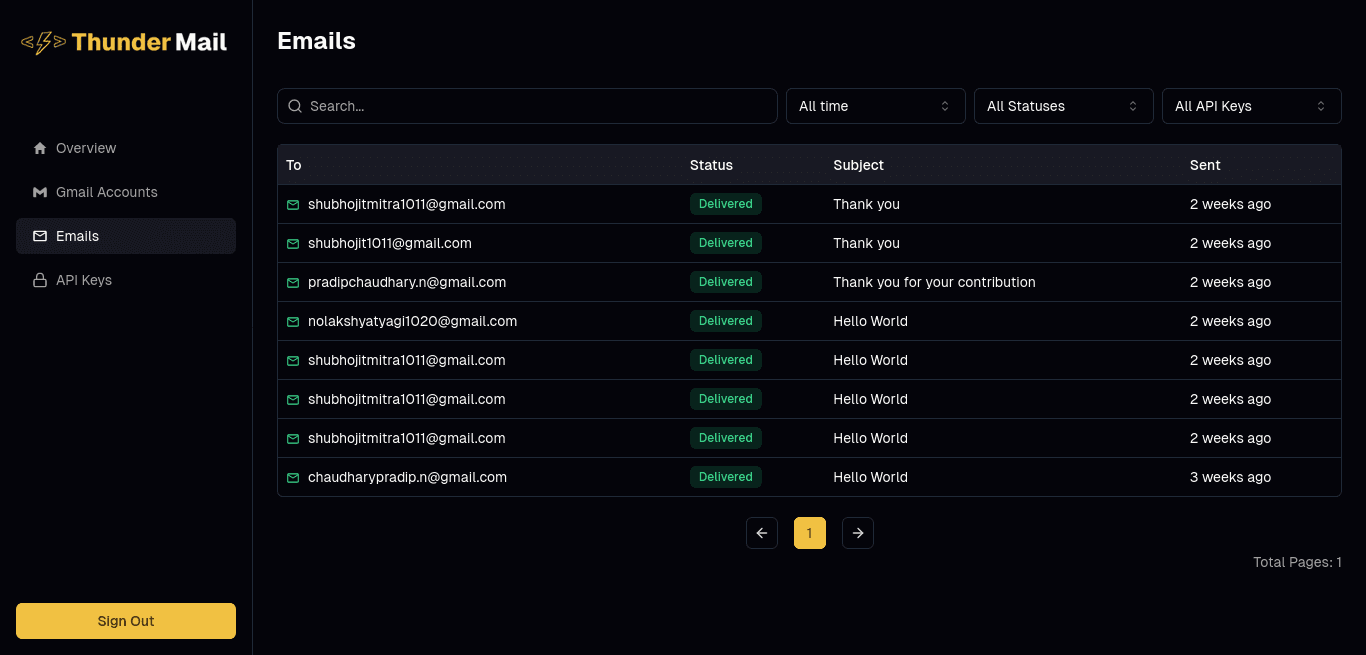This screenshot has width=1366, height=655.
Task: Open the All time filter dropdown
Action: (875, 105)
